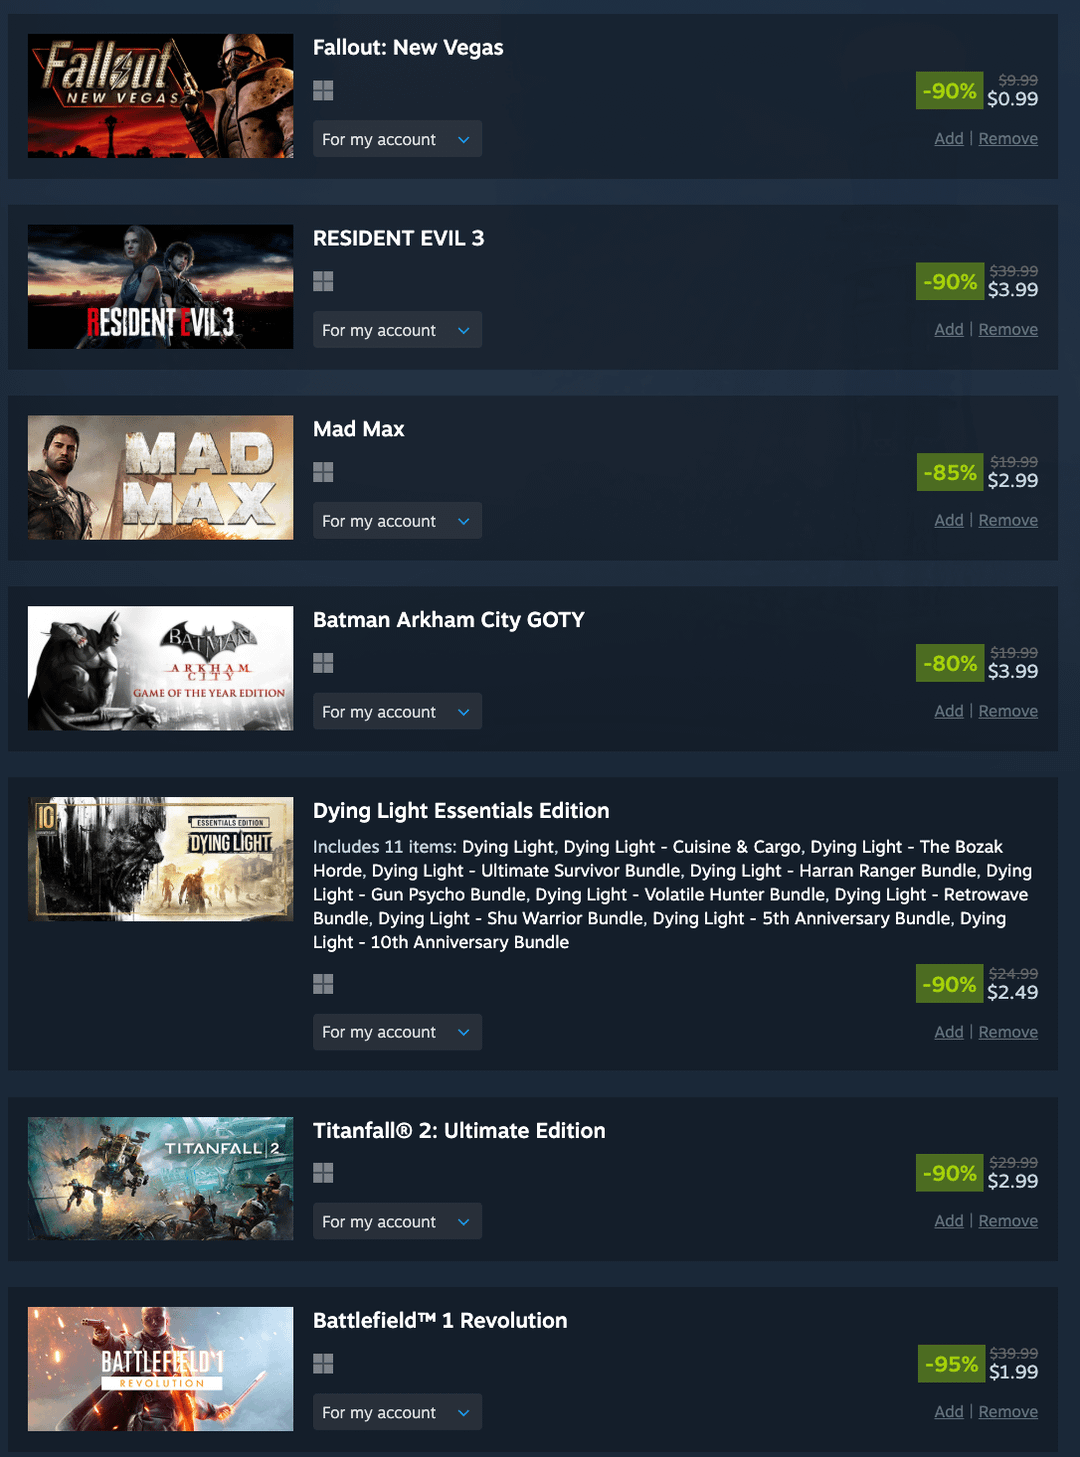Click the -90% discount badge for RESIDENT EVIL 3
This screenshot has height=1457, width=1080.
click(950, 282)
